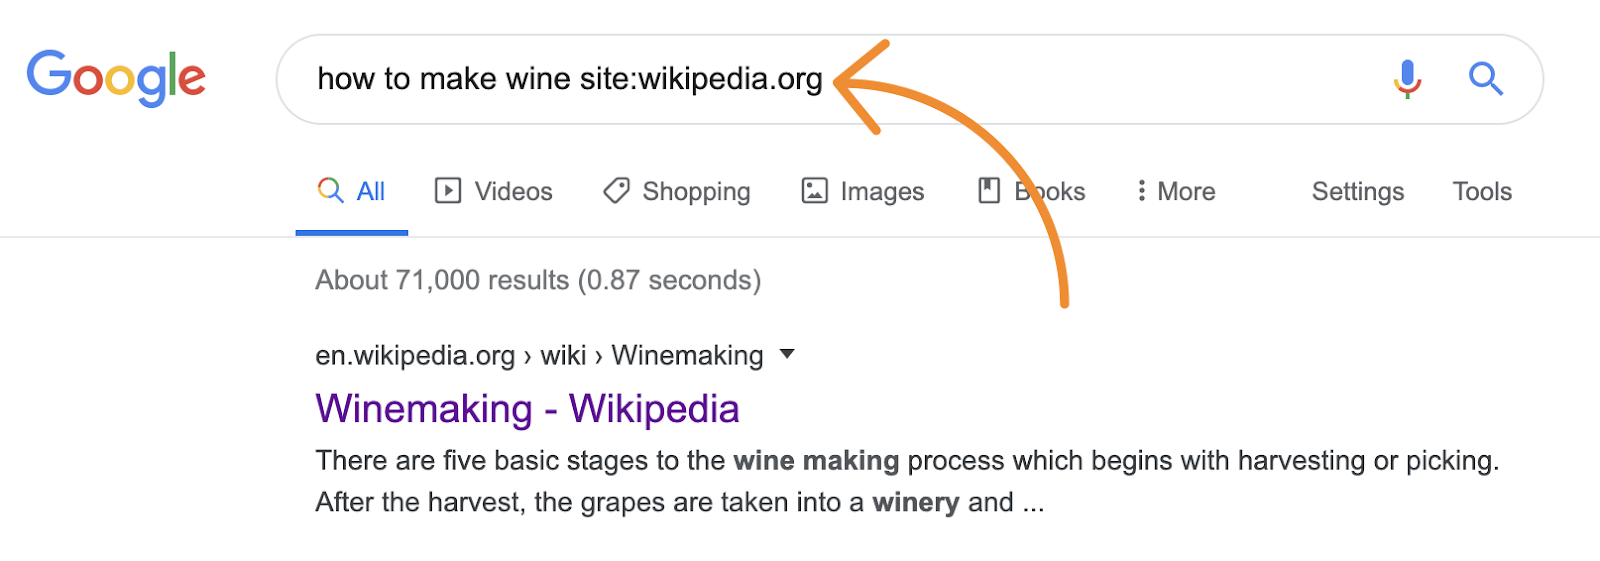
Task: Open the More search categories menu
Action: 1176,191
